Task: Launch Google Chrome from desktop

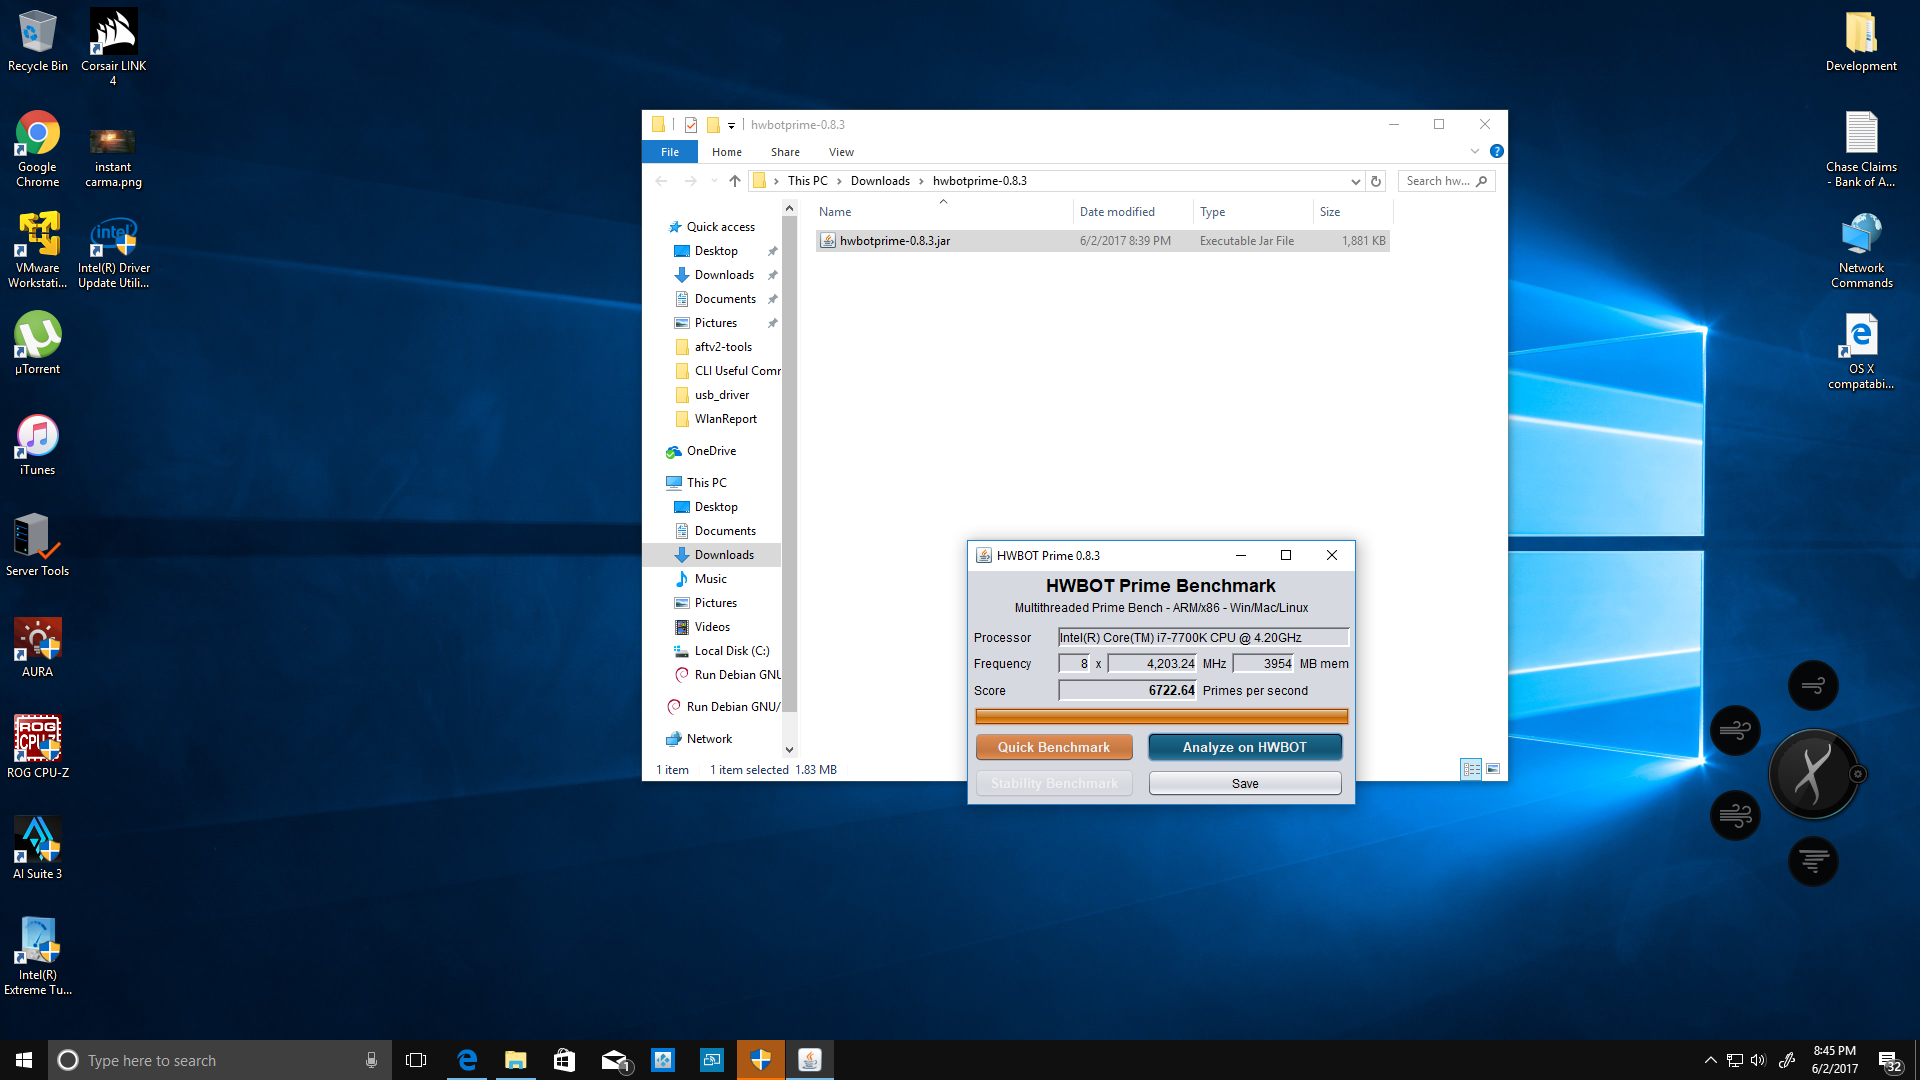Action: point(38,149)
